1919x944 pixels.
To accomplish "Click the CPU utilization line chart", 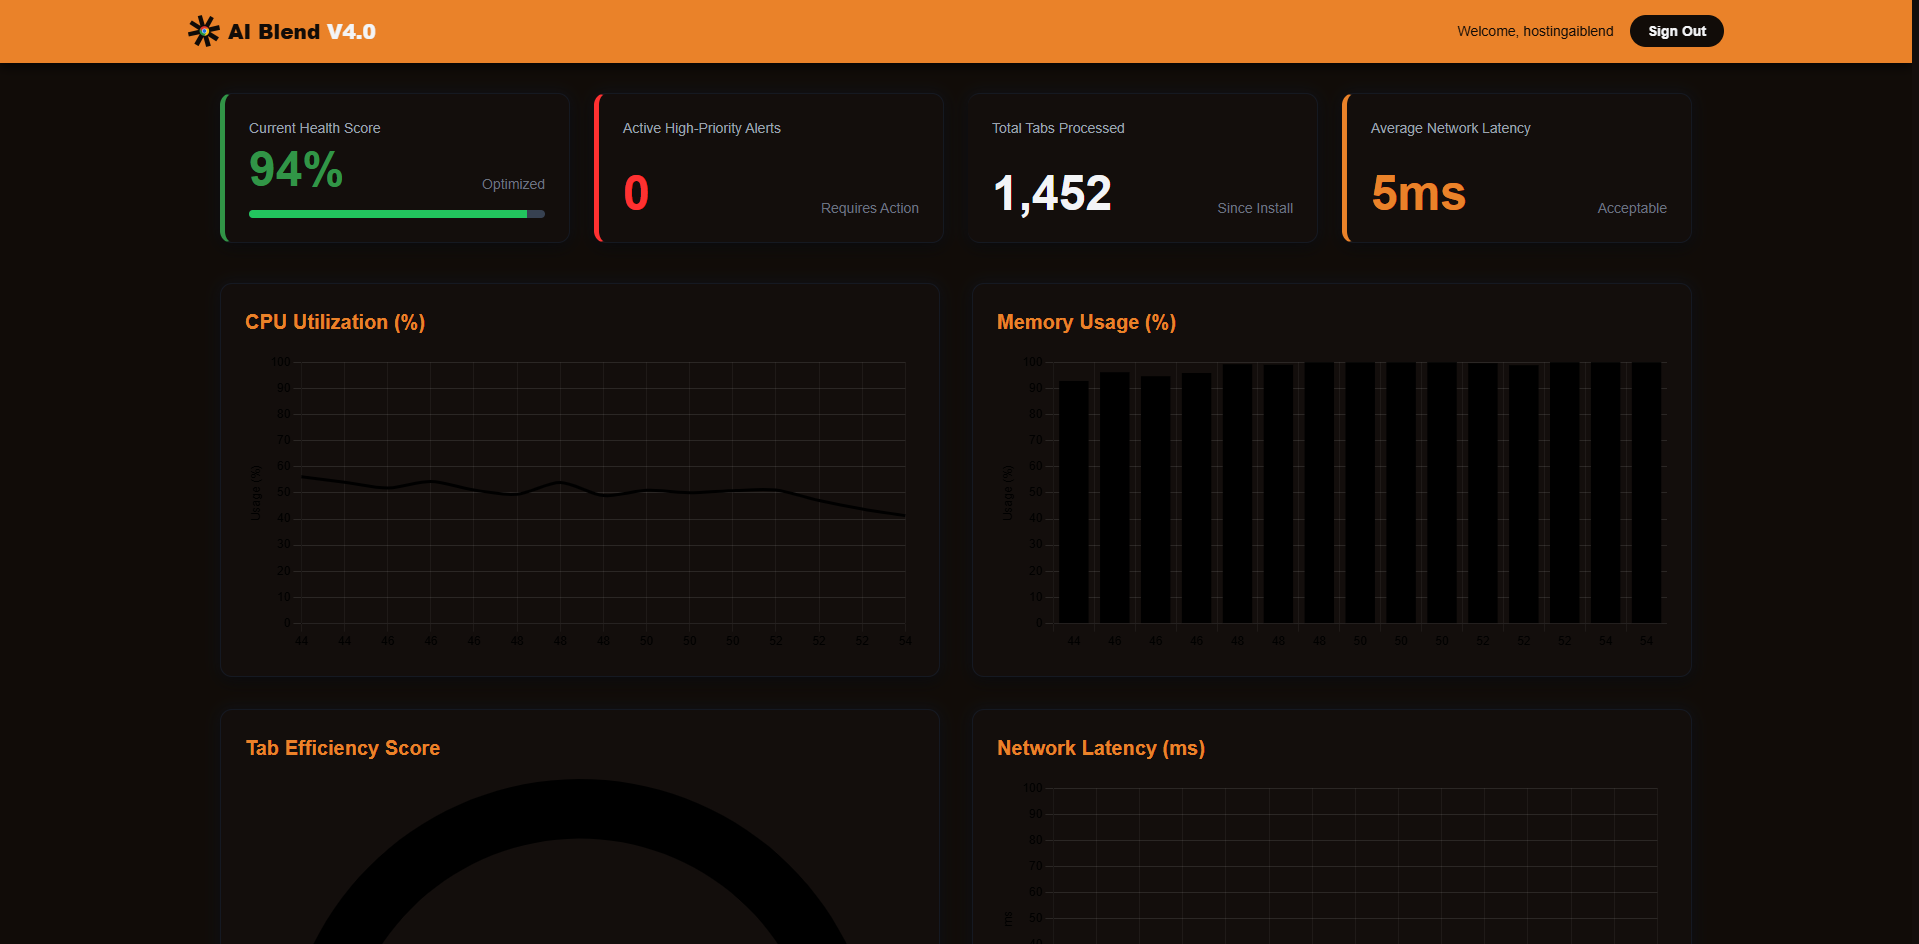I will pos(579,501).
